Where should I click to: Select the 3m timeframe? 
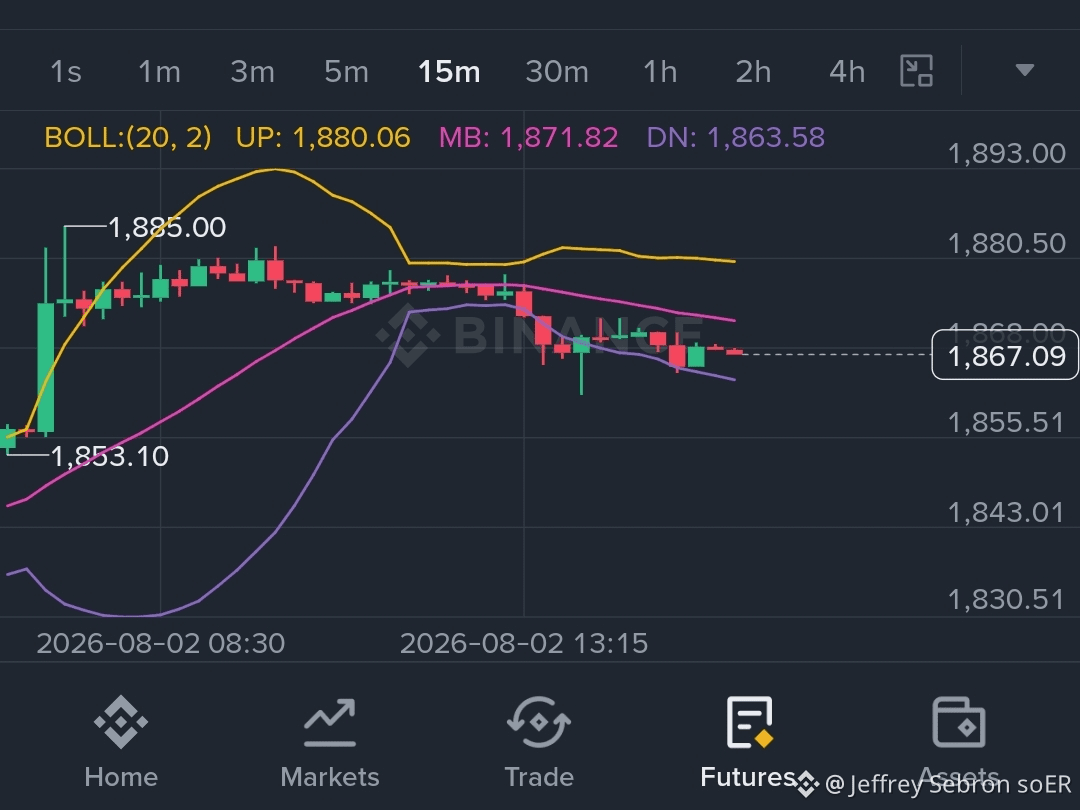pyautogui.click(x=252, y=72)
